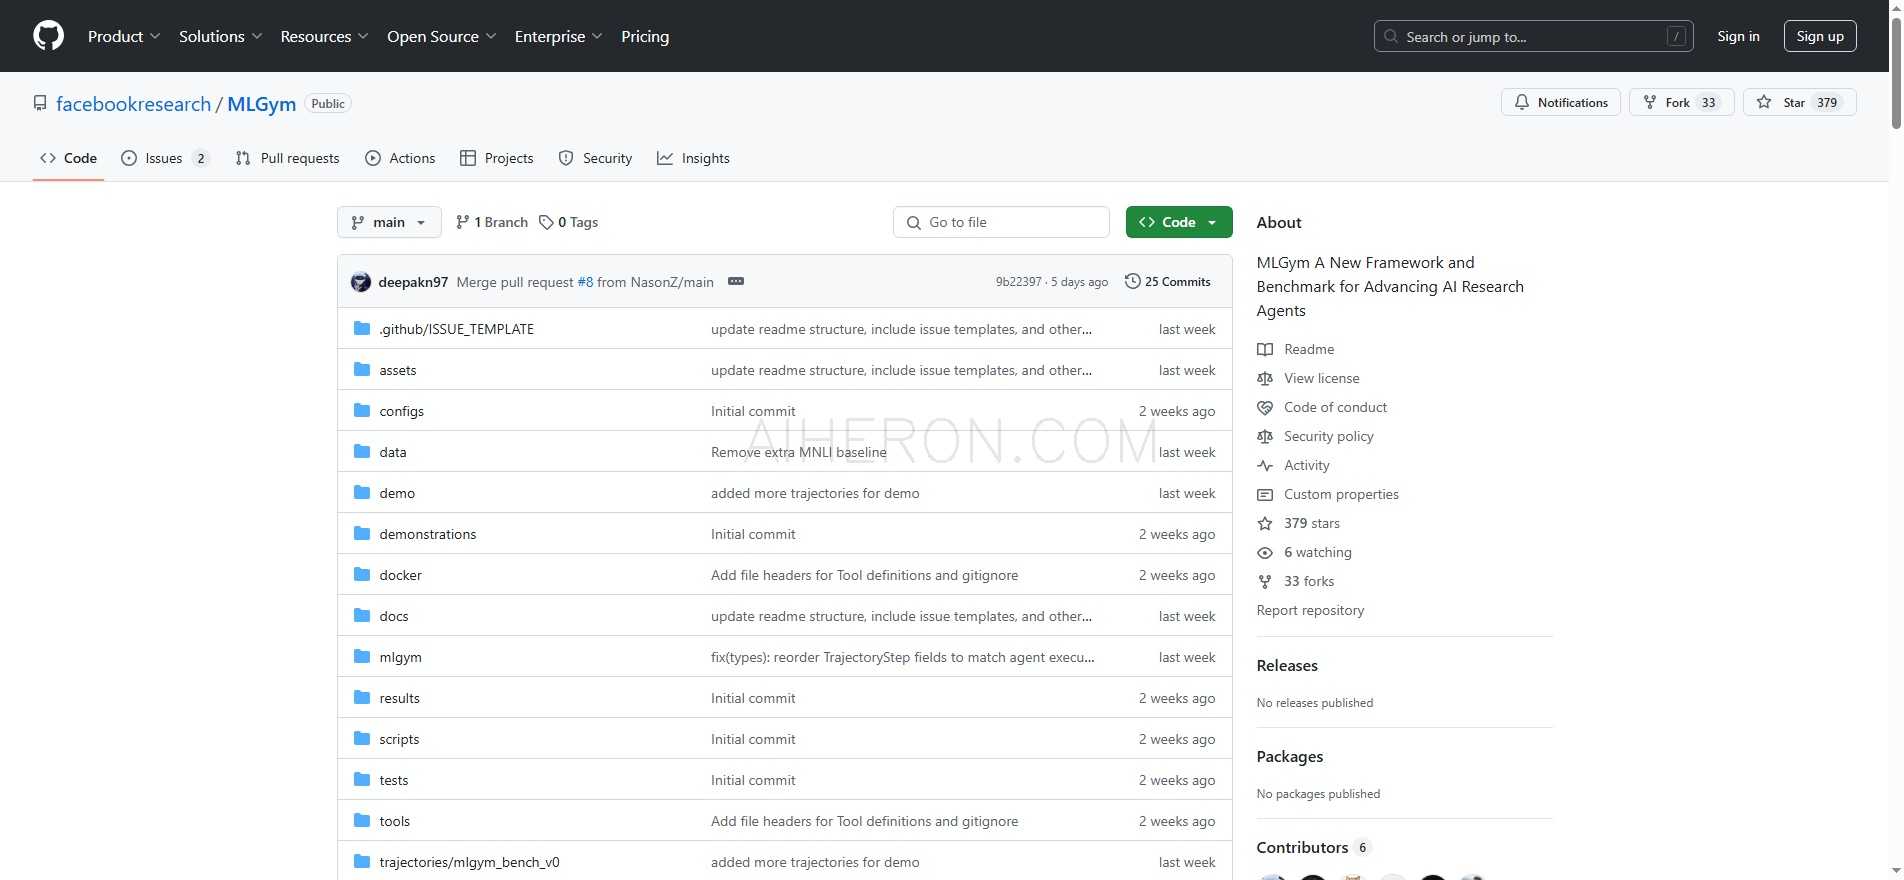This screenshot has height=880, width=1904.
Task: Click the folder icon beside mlgym
Action: tap(362, 657)
